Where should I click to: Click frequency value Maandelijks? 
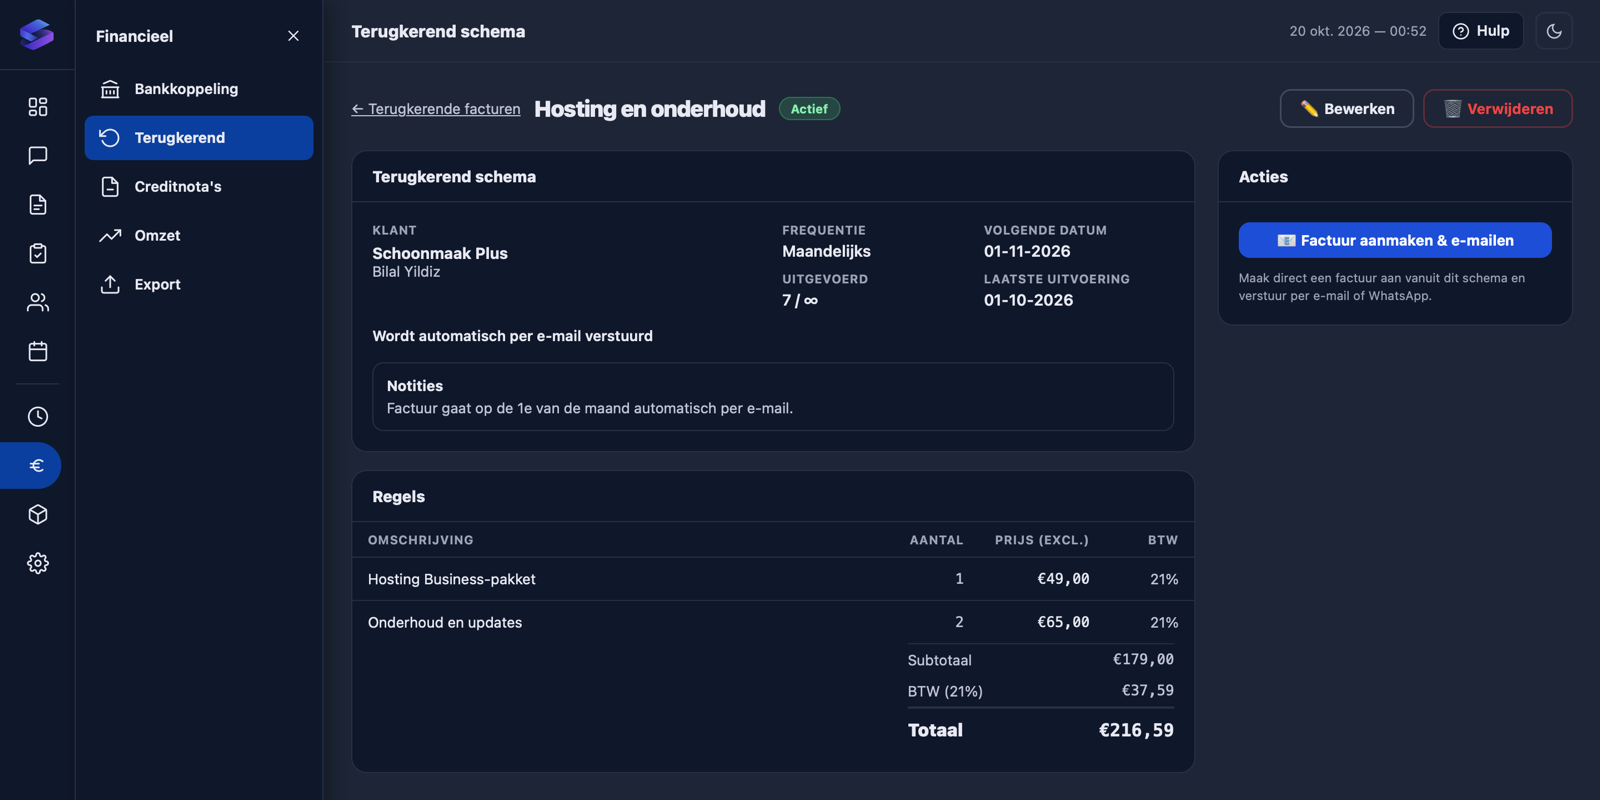(826, 252)
